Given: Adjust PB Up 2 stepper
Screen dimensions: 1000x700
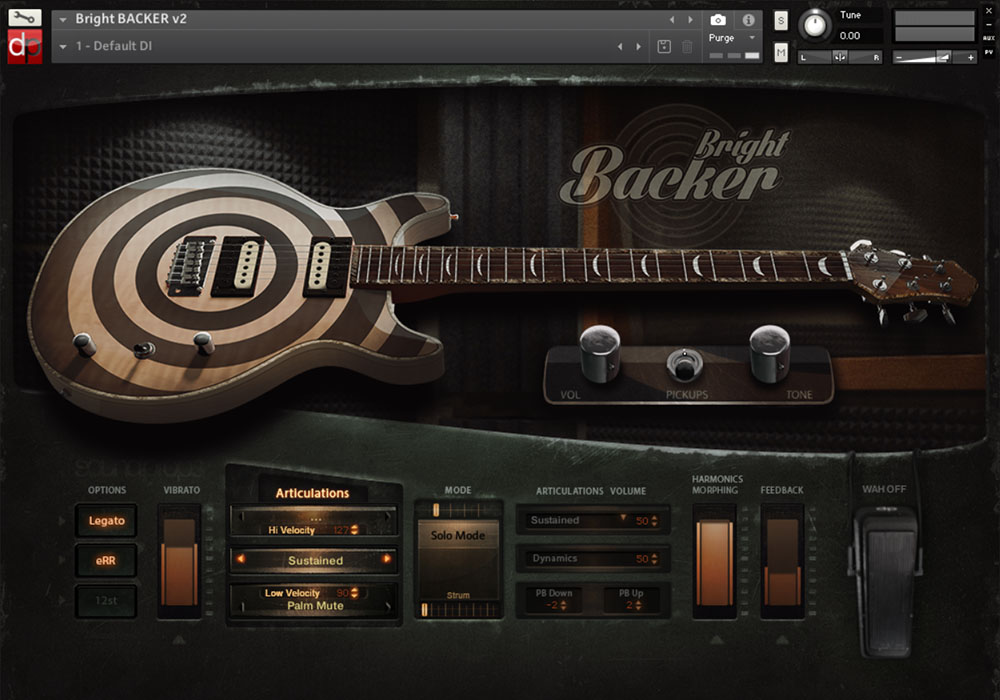Looking at the screenshot, I should point(638,605).
